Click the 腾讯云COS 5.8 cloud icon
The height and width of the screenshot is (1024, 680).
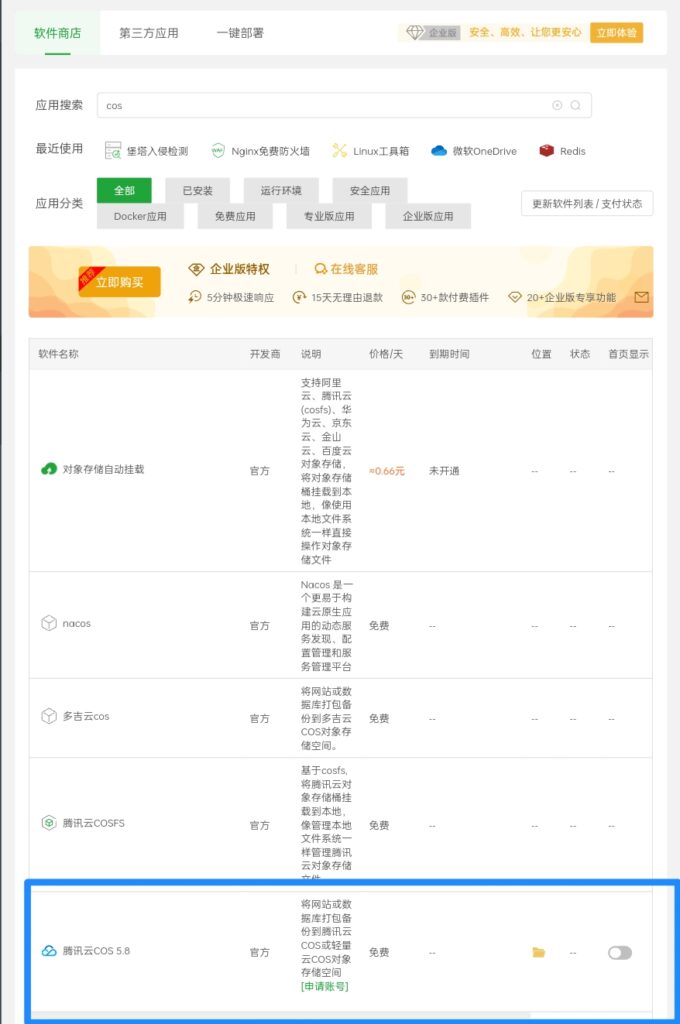[49, 951]
